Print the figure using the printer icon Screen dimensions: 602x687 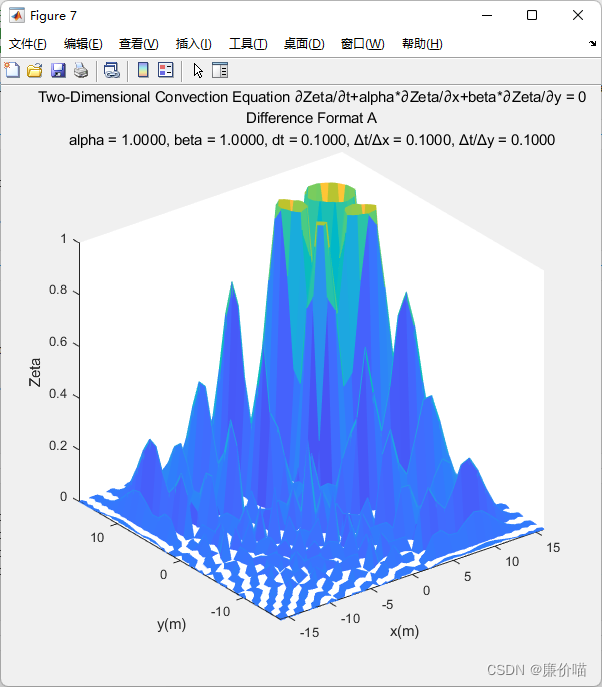(x=81, y=70)
